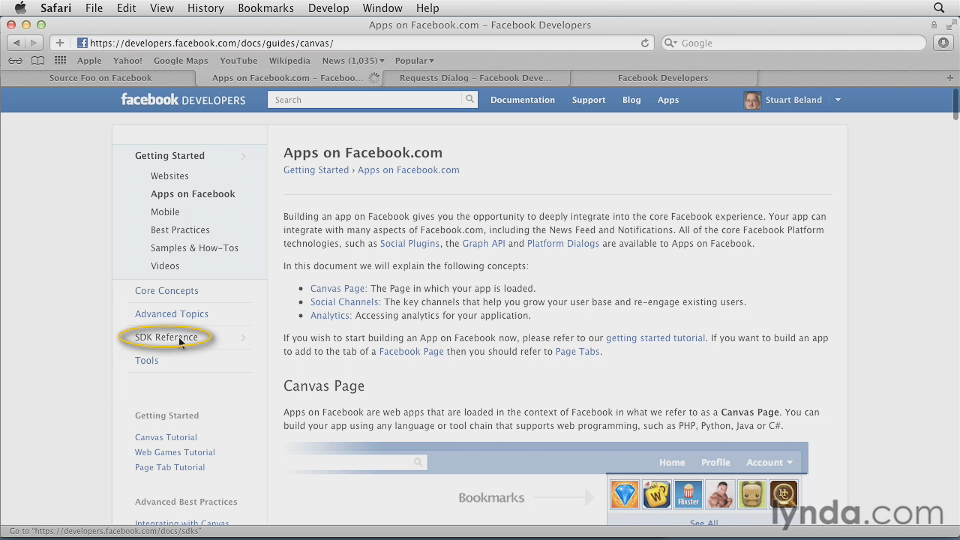Click the Safari back navigation arrow

tap(16, 43)
